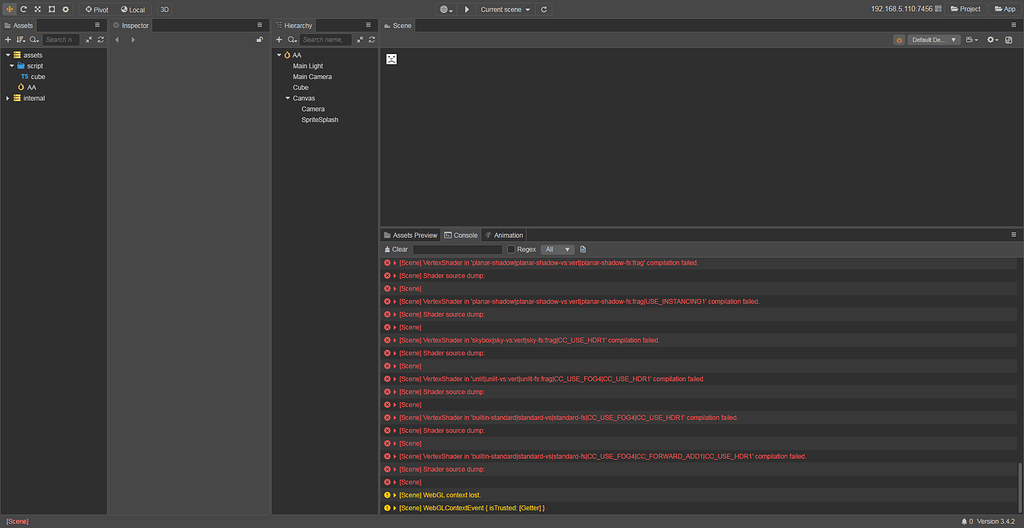Select the Move transform tool
This screenshot has height=528, width=1024.
9,9
